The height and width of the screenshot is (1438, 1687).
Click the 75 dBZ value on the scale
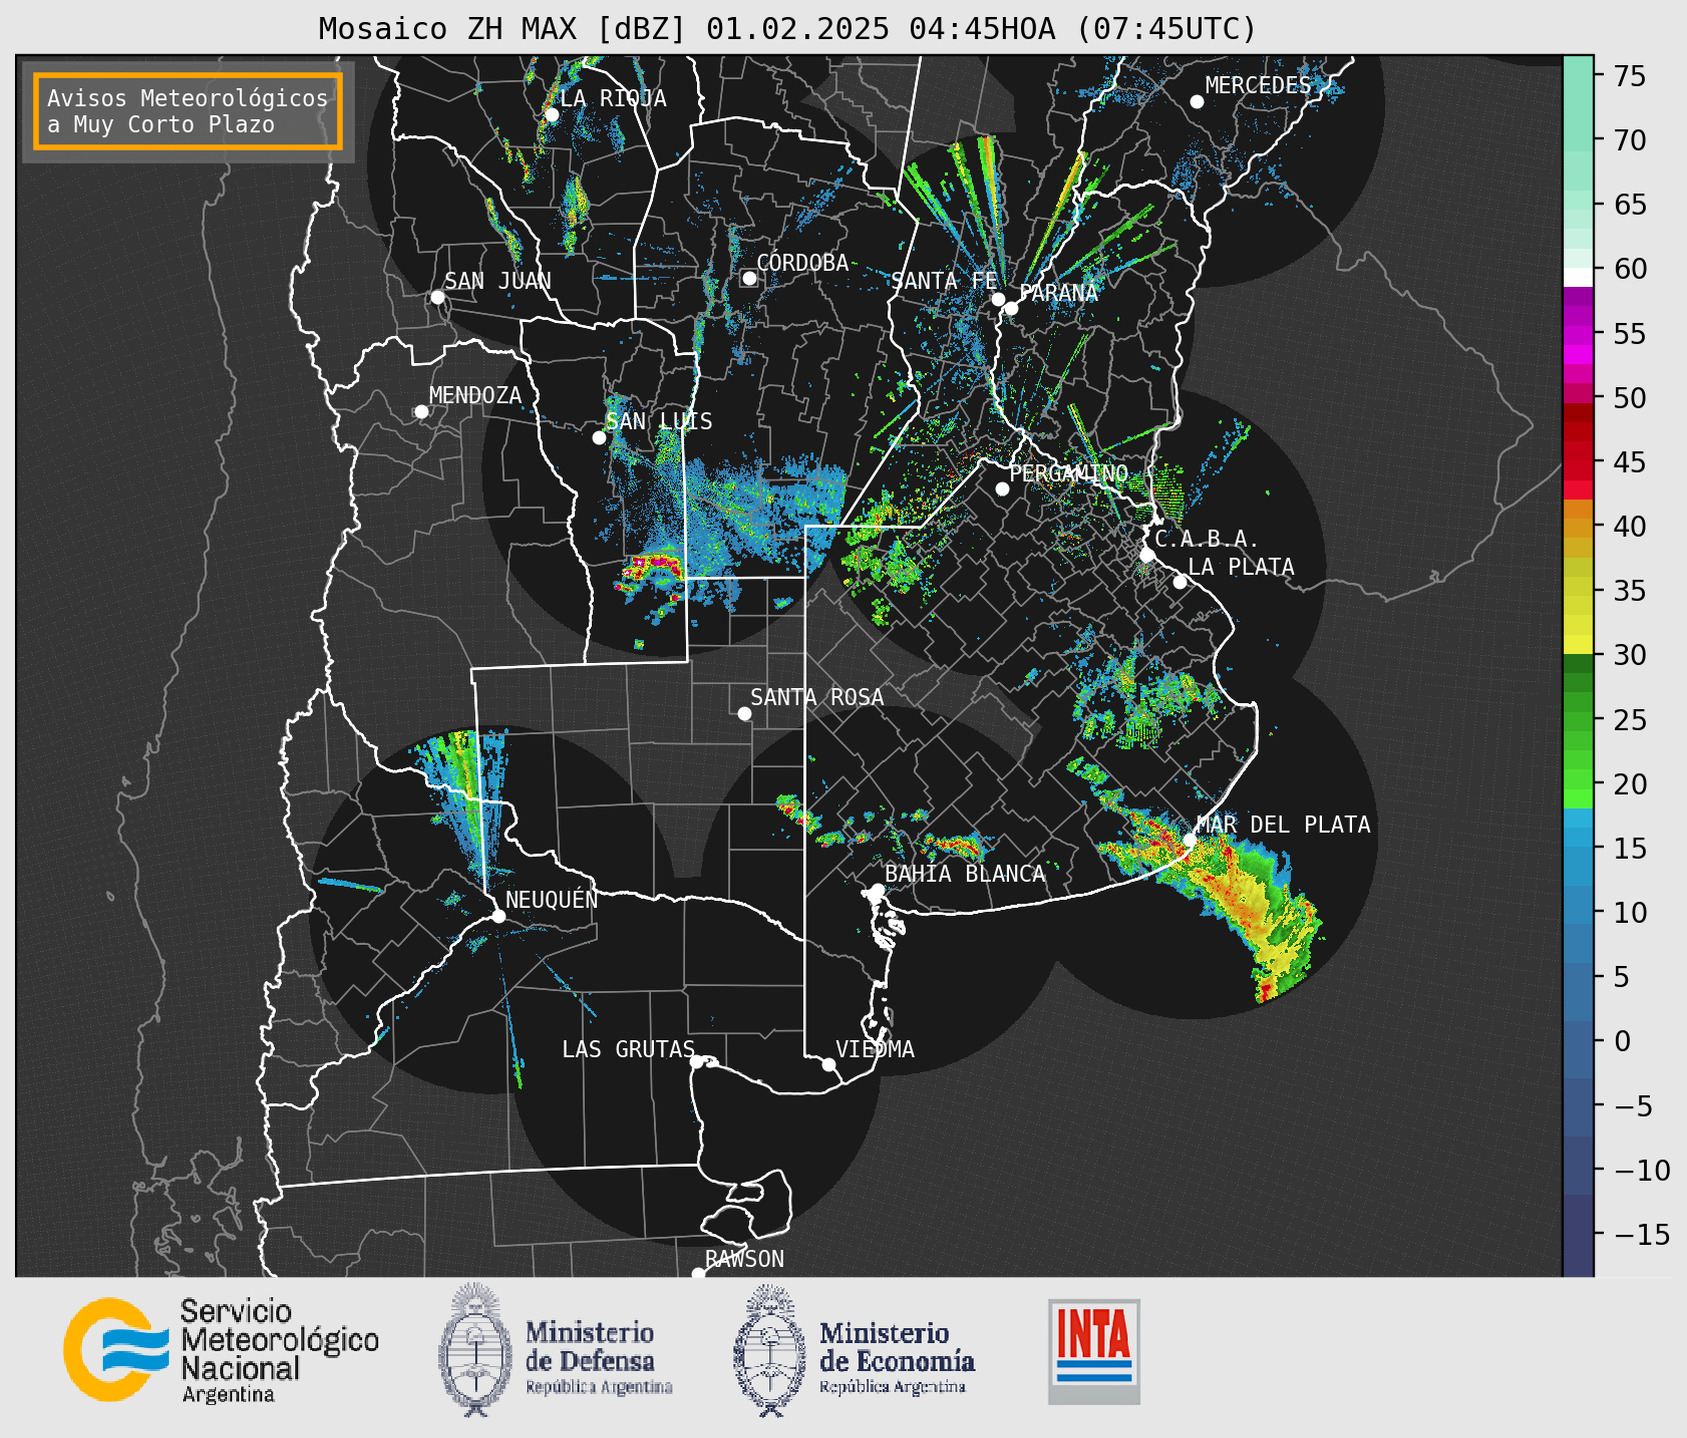pyautogui.click(x=1629, y=77)
